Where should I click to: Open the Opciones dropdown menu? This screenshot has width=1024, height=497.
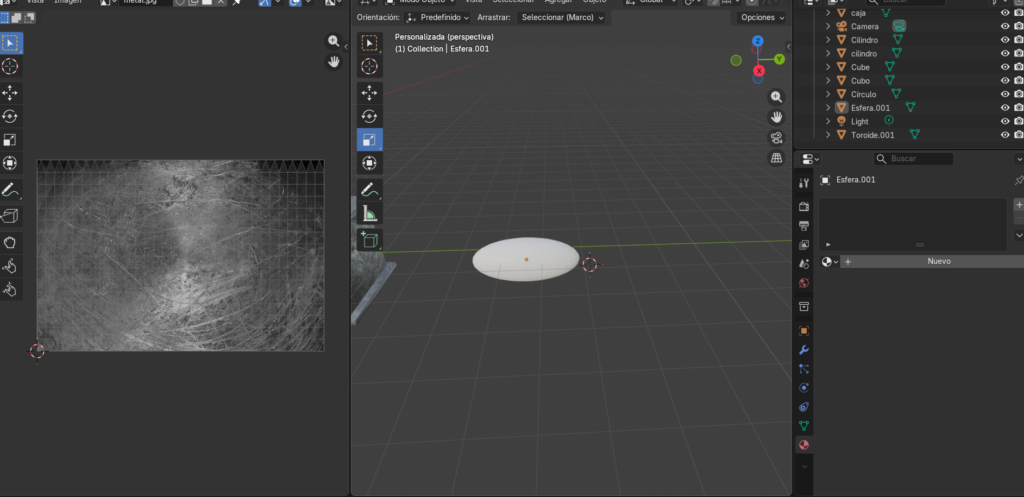[x=761, y=17]
